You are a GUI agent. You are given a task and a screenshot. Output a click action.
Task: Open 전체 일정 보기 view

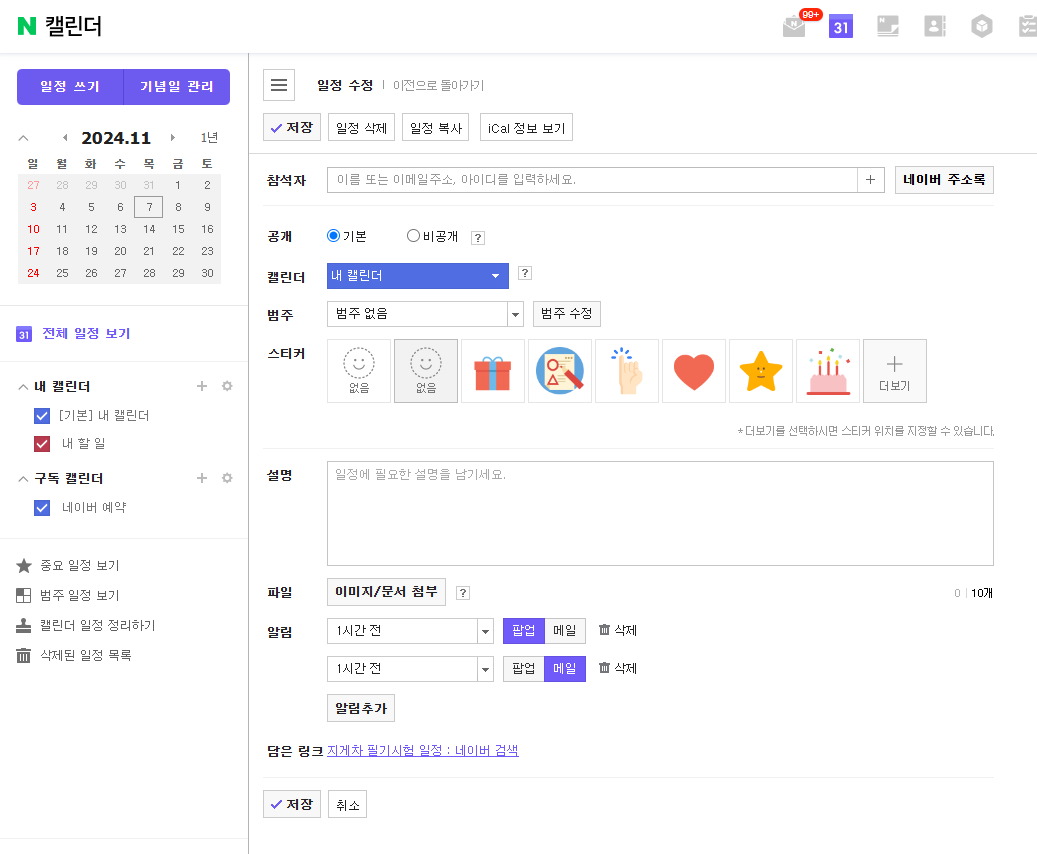[x=88, y=332]
